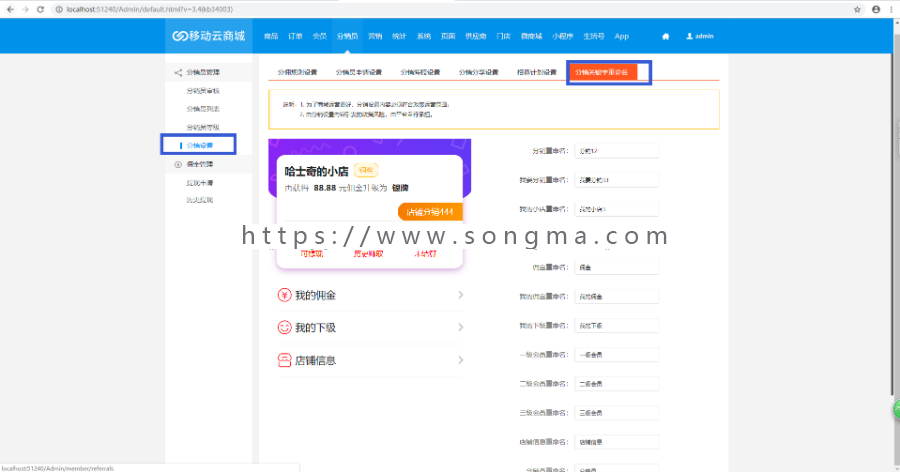Click the yen icon next to 我的佣金
This screenshot has height=472, width=900.
pos(284,295)
